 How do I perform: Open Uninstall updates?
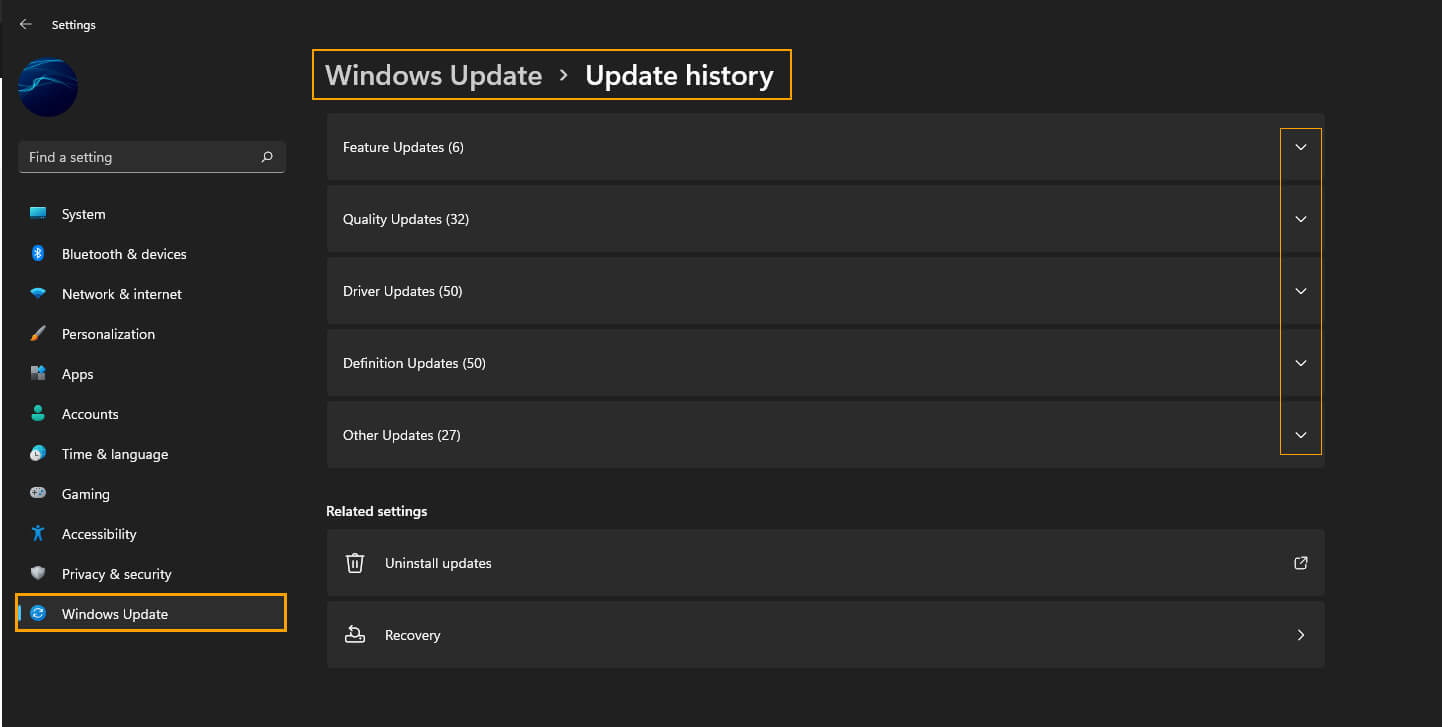(825, 563)
